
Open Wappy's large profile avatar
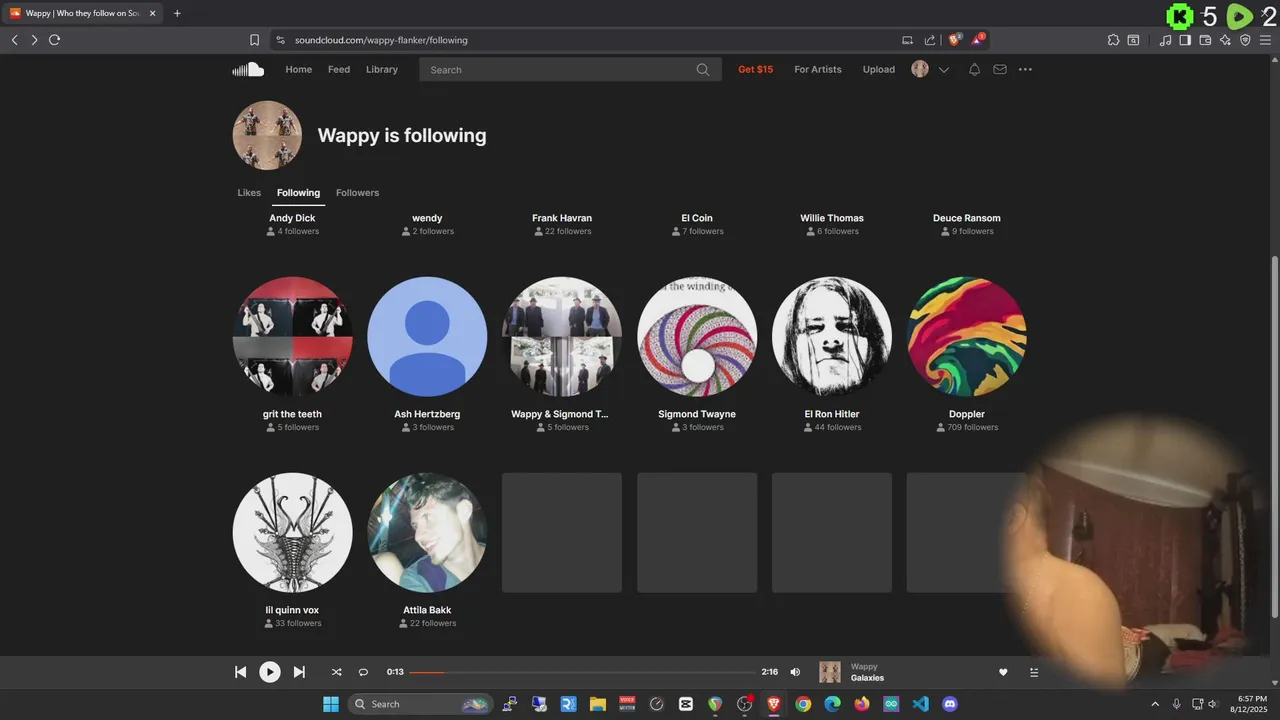pyautogui.click(x=267, y=135)
